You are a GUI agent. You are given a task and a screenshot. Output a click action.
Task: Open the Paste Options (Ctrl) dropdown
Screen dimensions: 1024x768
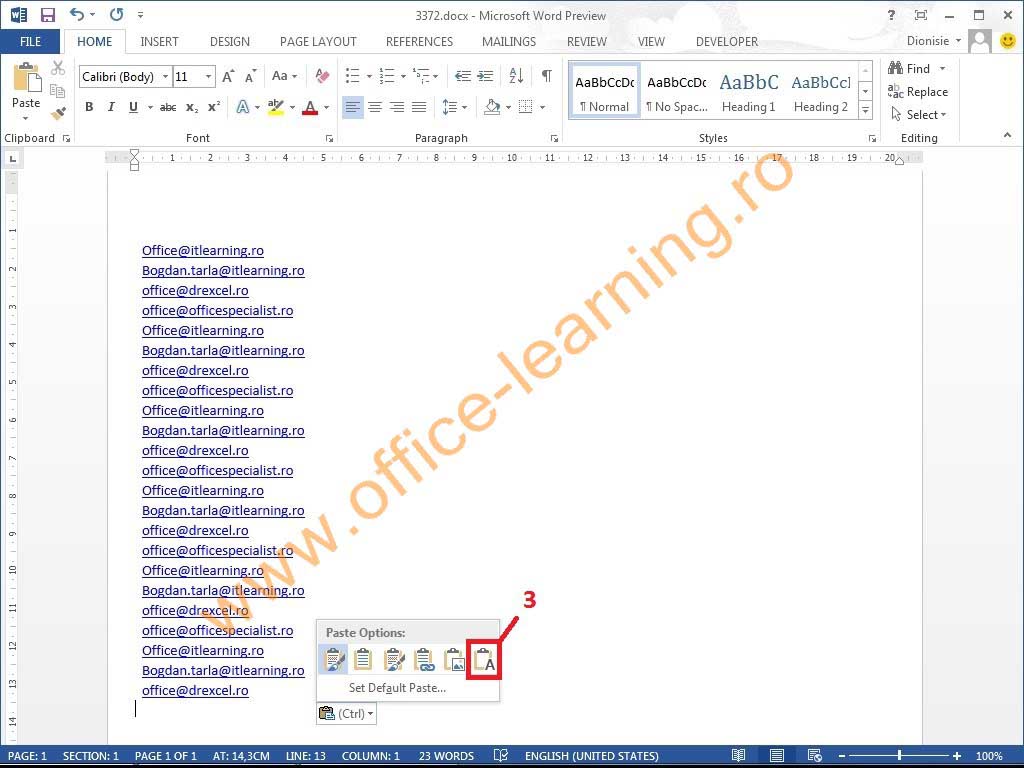pyautogui.click(x=346, y=713)
